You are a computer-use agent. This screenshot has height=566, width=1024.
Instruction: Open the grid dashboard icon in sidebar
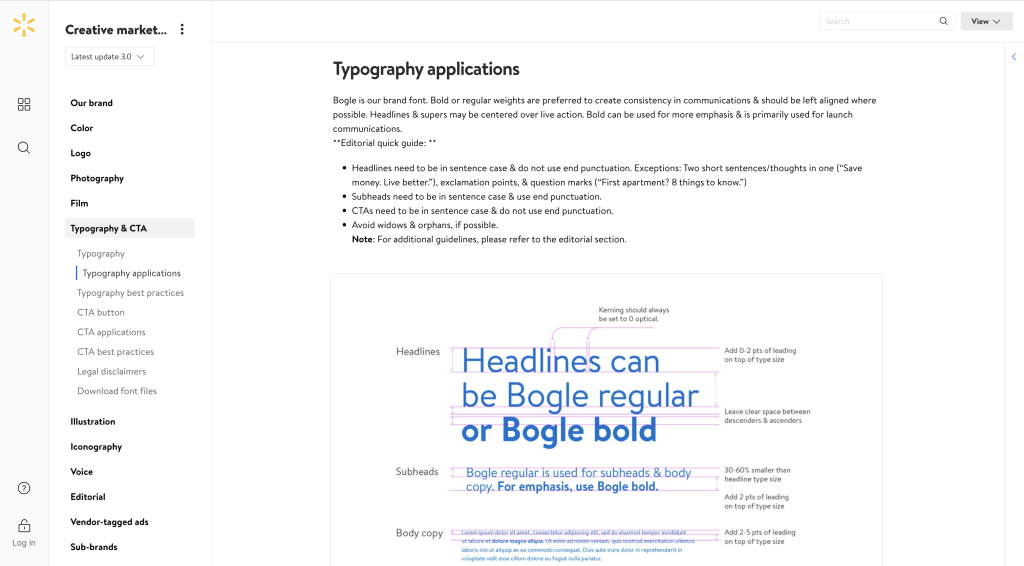[24, 104]
